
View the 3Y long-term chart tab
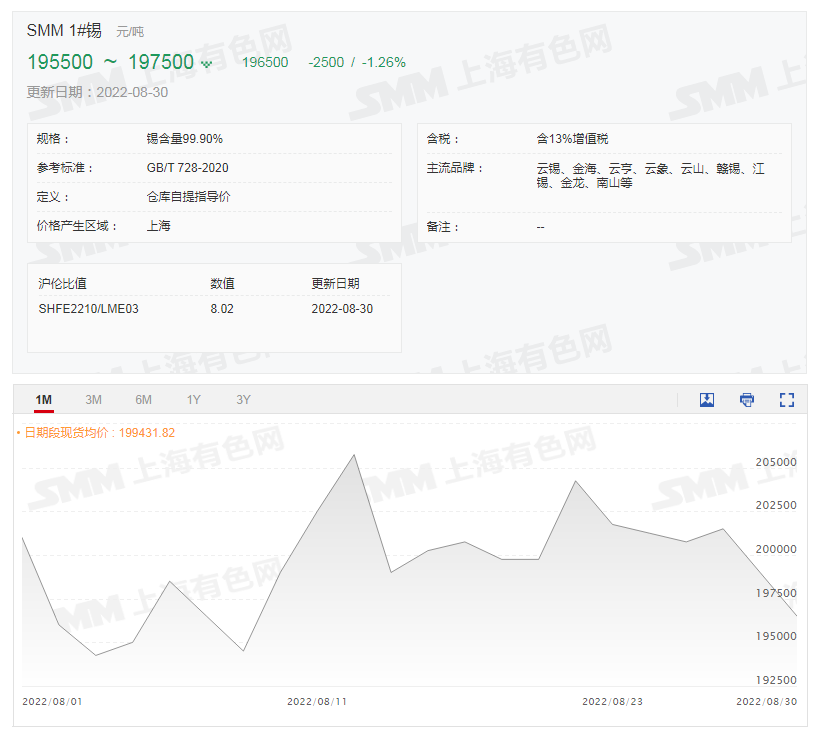242,399
